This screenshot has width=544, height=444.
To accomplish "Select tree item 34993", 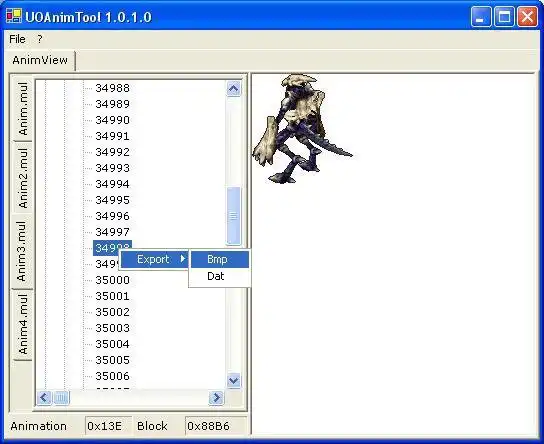I will 112,168.
